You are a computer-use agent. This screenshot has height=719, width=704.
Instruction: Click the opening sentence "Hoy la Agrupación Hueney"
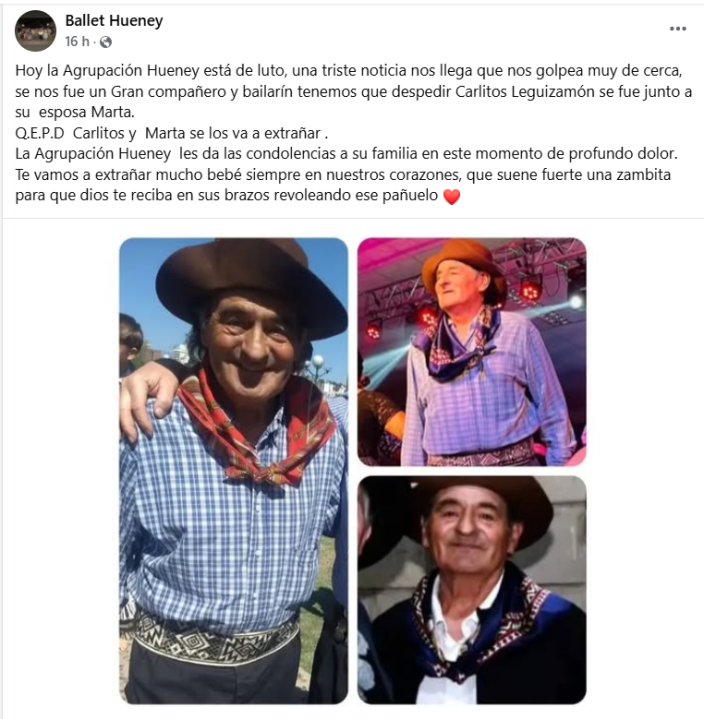107,71
